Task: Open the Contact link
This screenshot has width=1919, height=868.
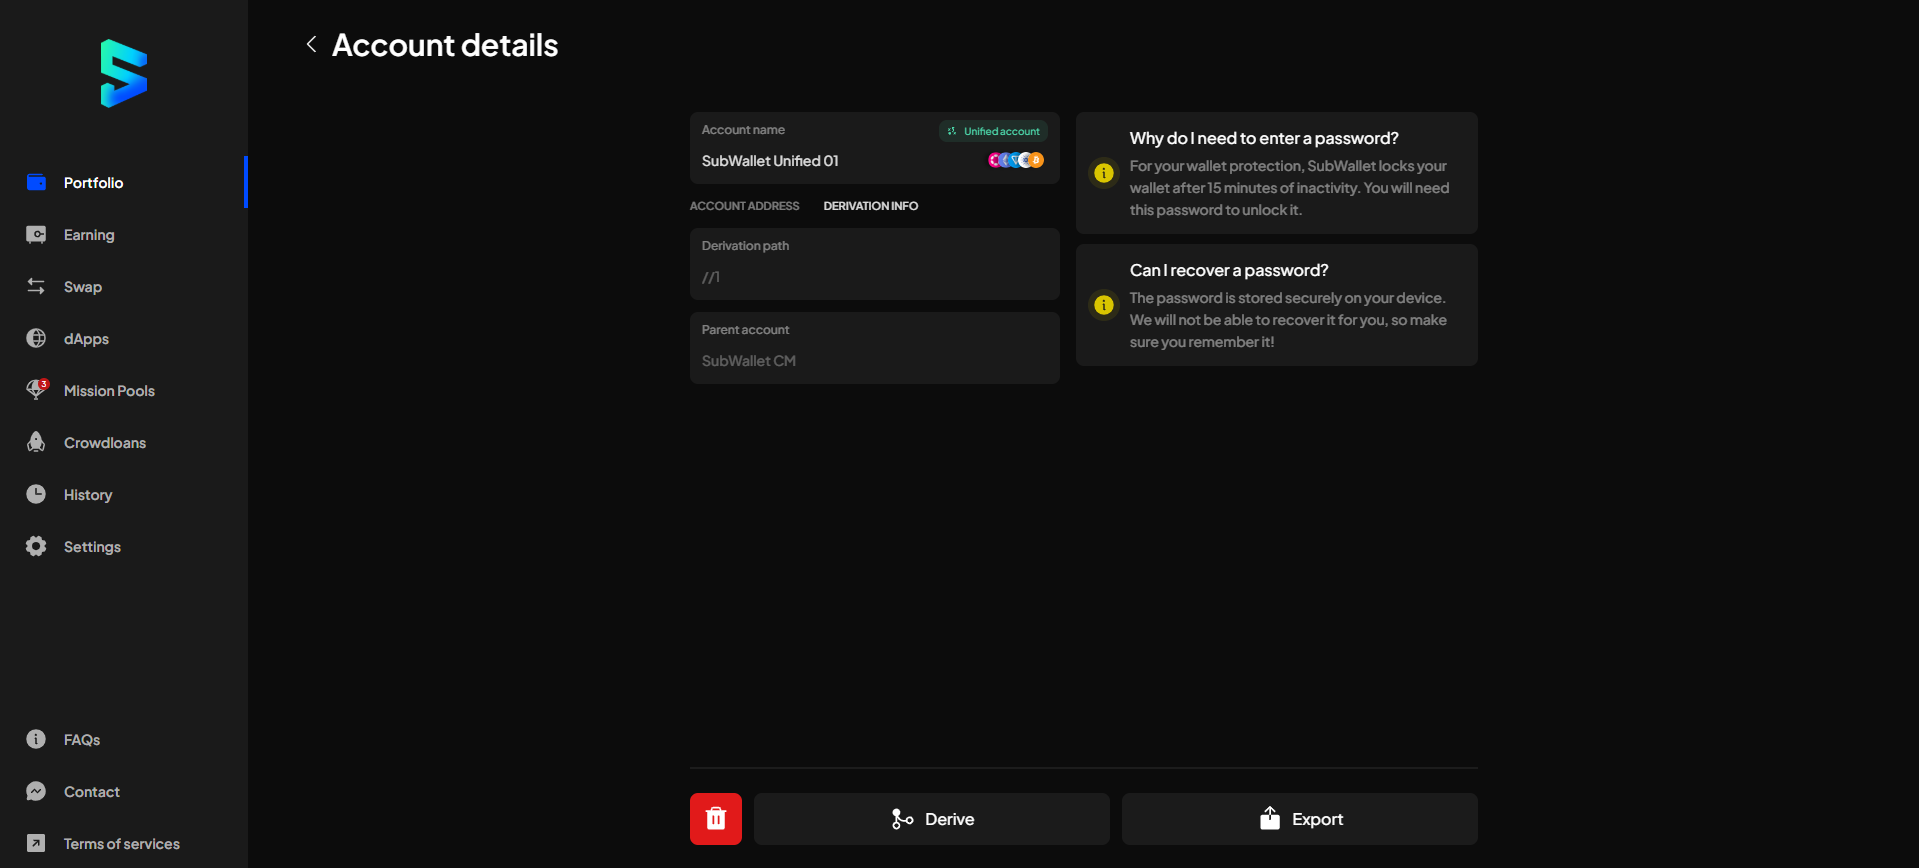Action: tap(91, 792)
